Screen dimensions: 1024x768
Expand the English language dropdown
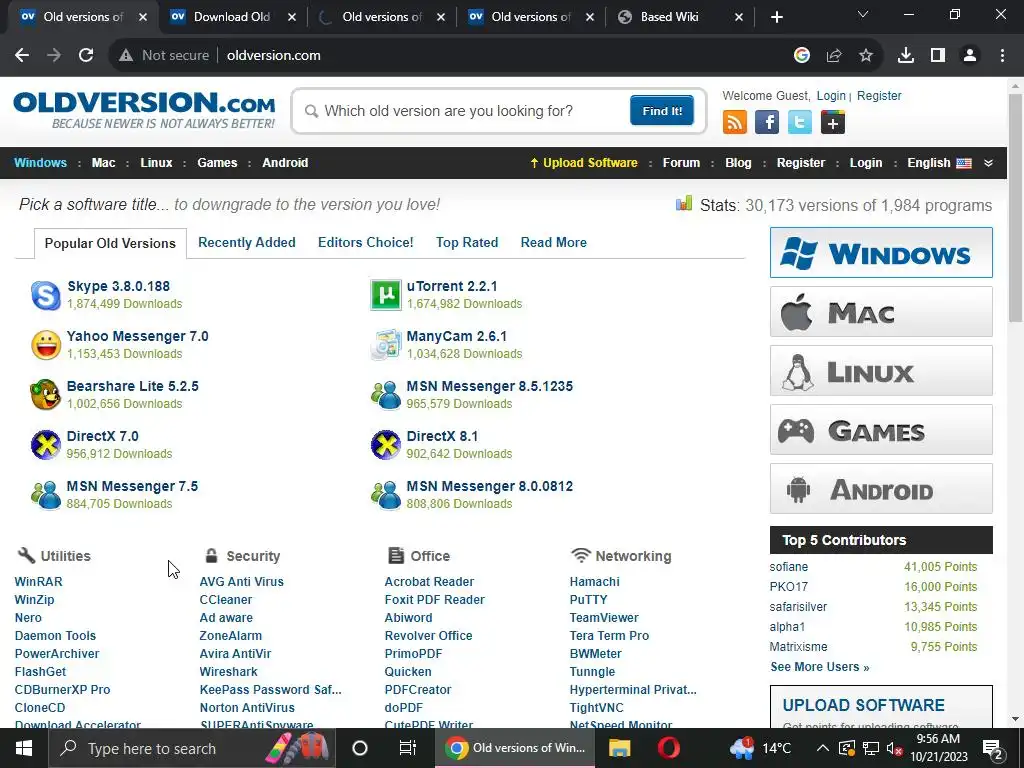click(x=989, y=163)
